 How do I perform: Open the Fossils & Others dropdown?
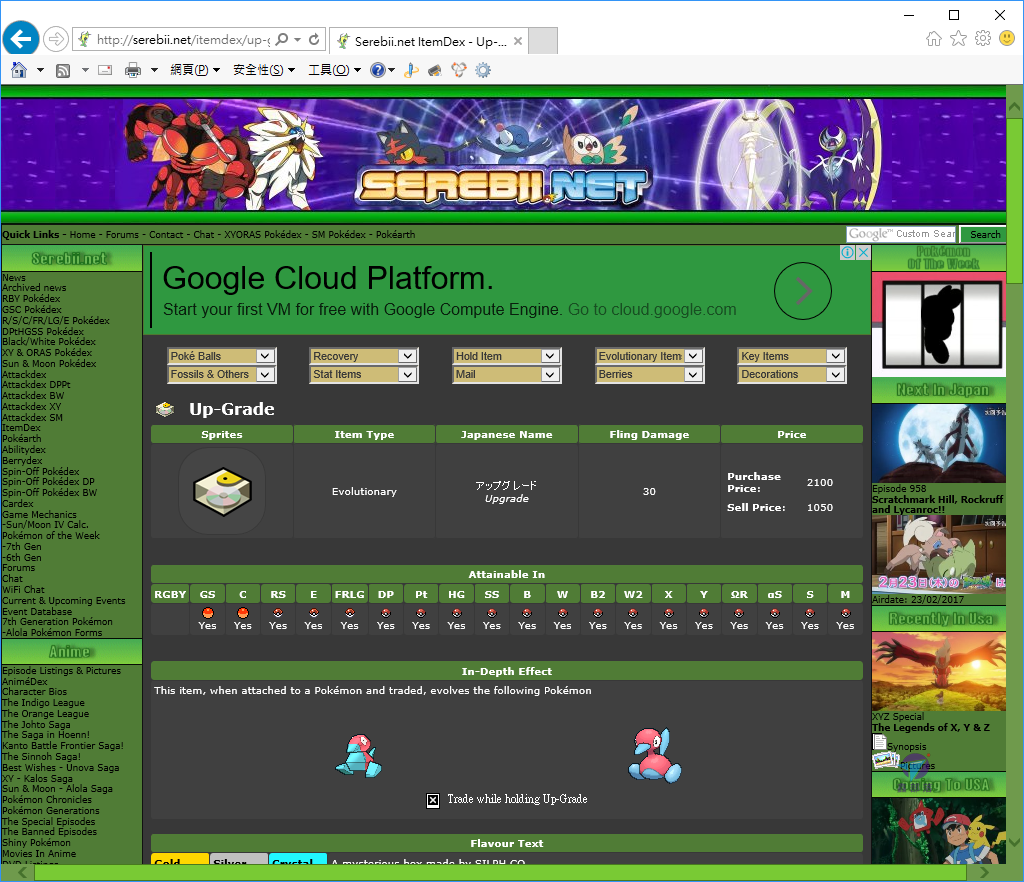(221, 374)
